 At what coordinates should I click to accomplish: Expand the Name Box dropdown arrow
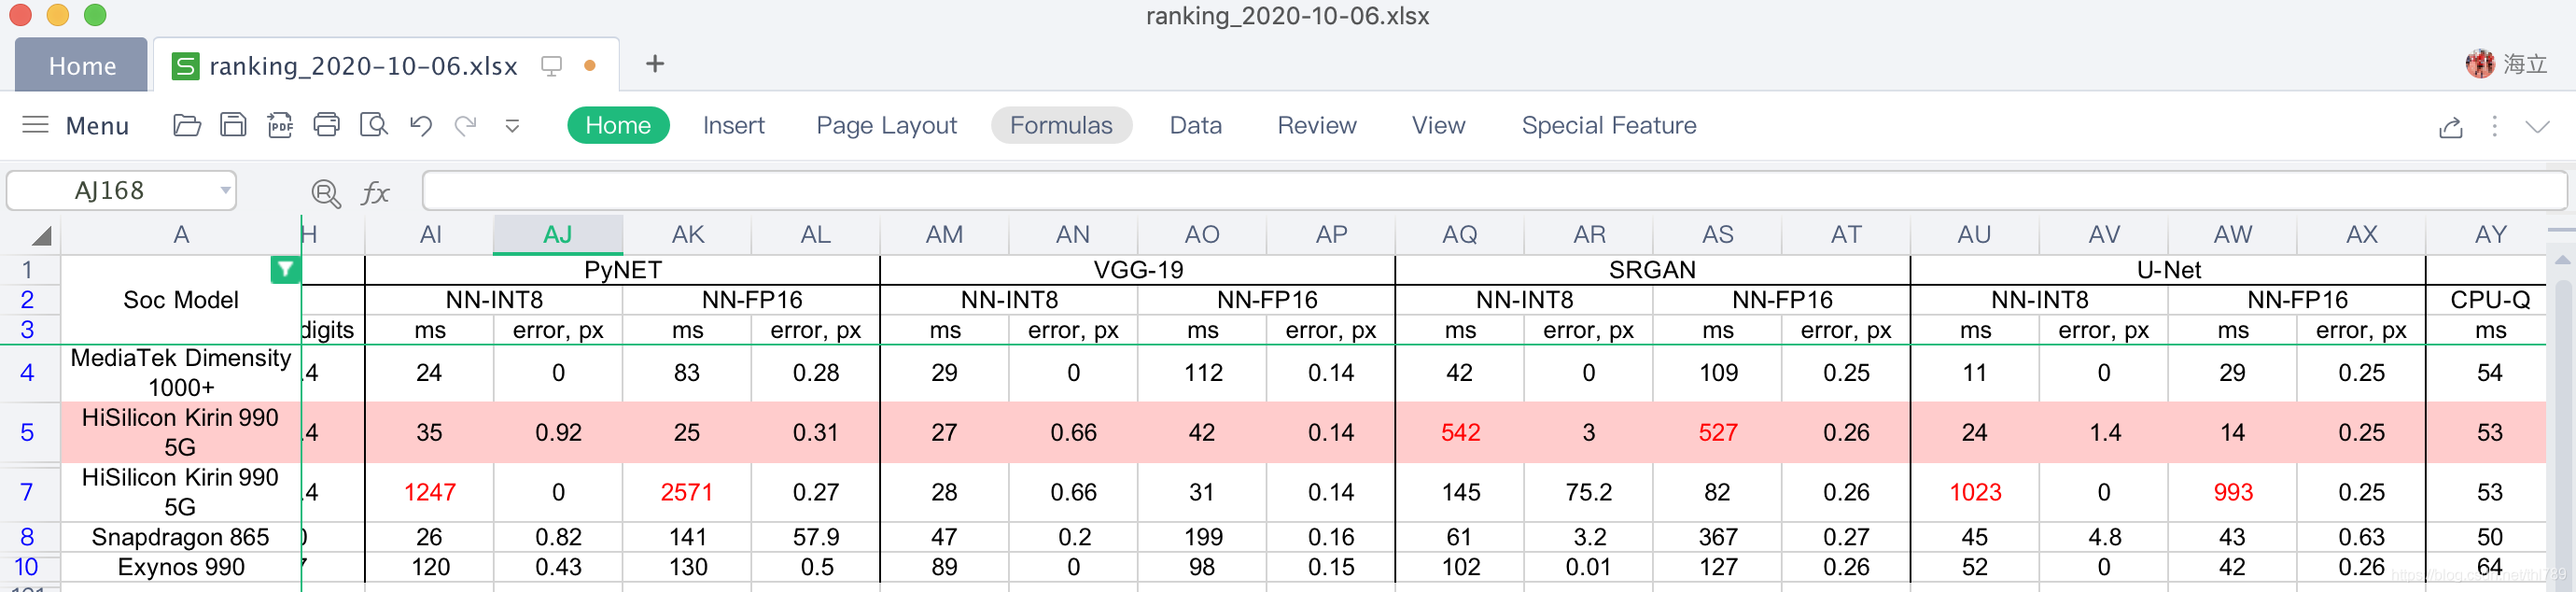pos(225,190)
